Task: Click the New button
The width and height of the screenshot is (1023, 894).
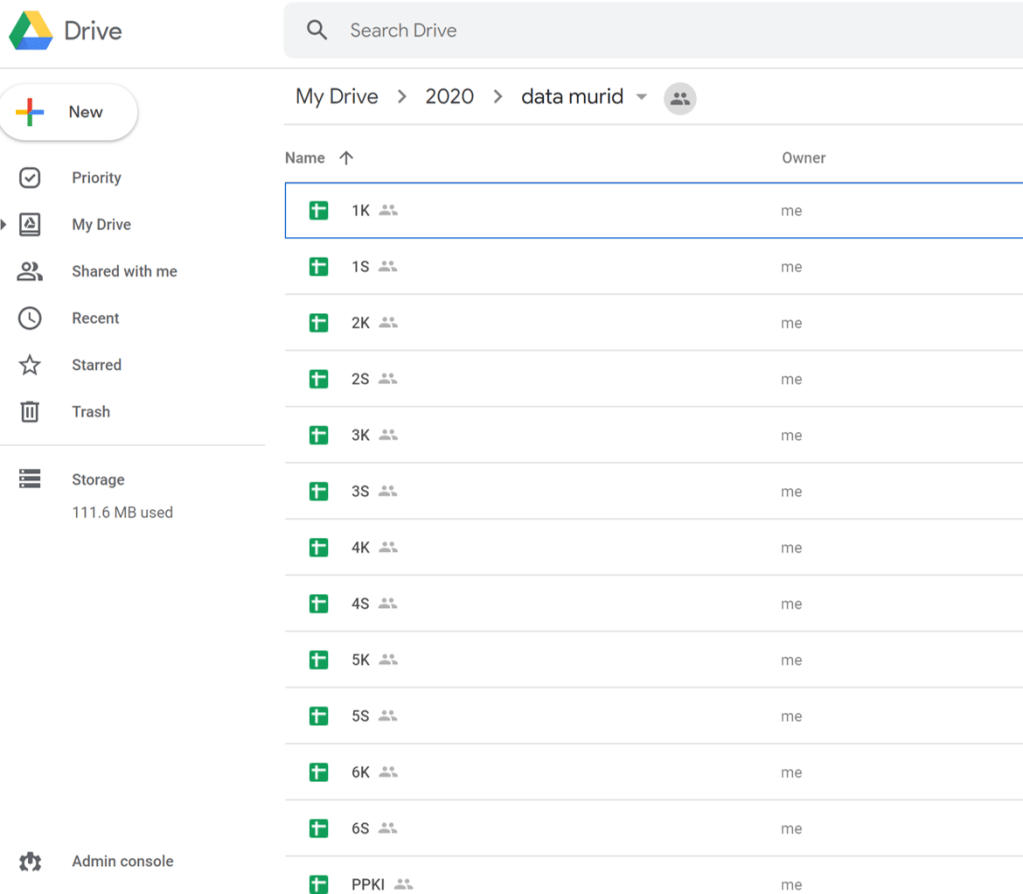Action: point(69,112)
